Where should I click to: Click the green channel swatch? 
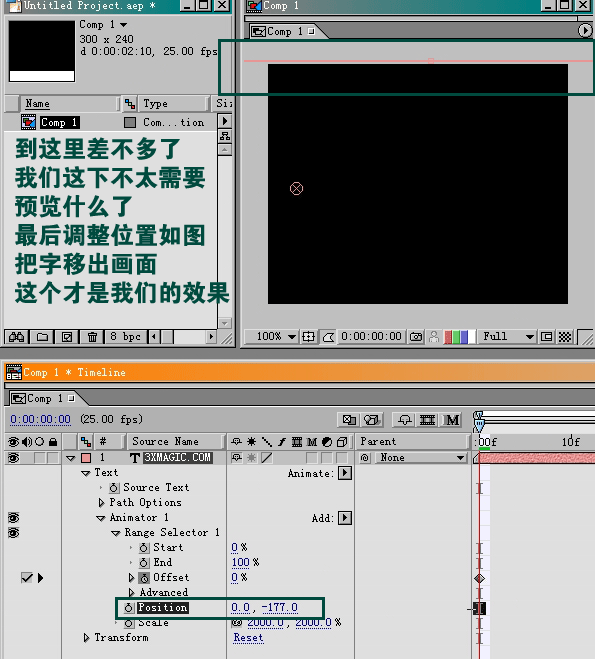coord(456,337)
